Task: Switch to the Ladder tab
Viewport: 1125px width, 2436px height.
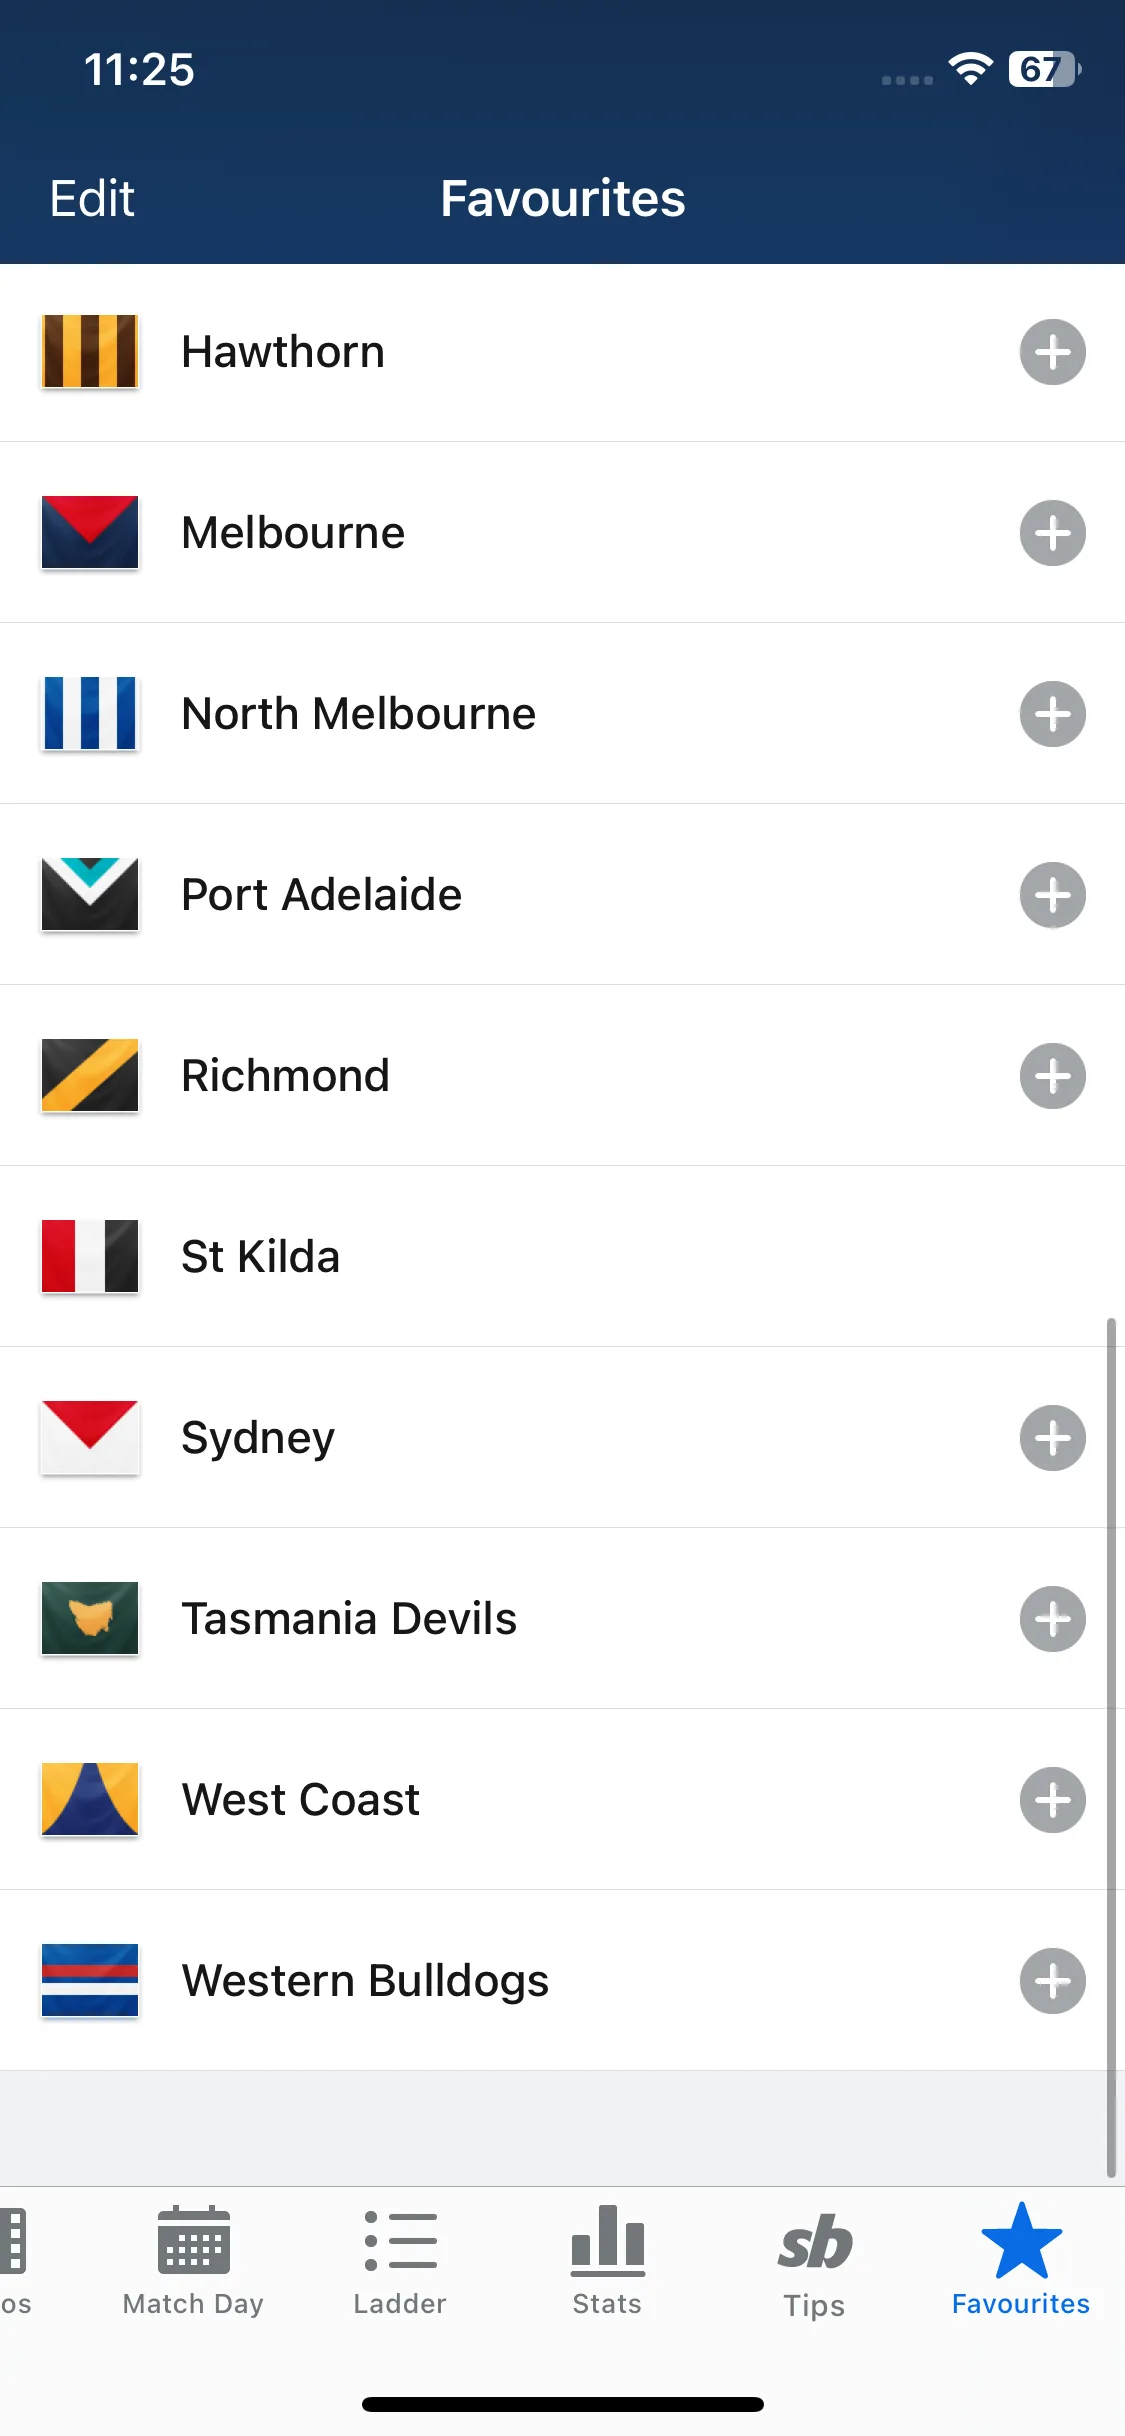Action: [x=400, y=2260]
